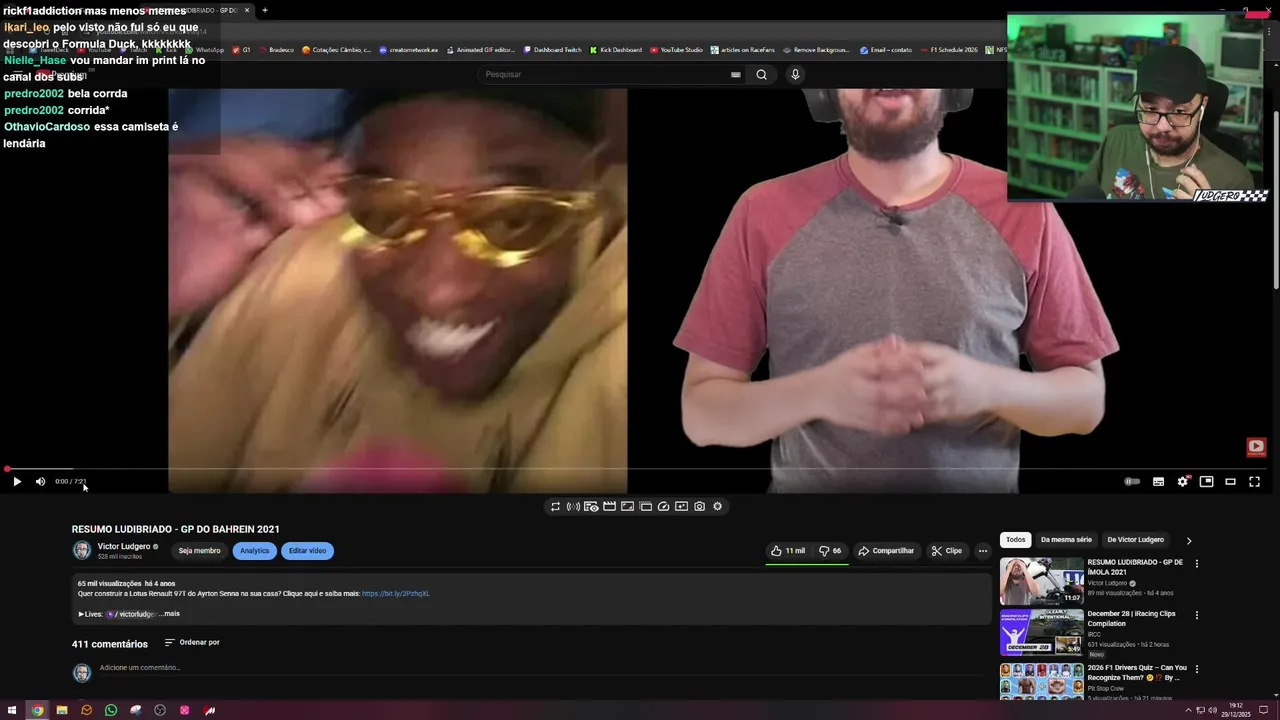
Task: Toggle autoplay switch in player controls
Action: 1132,482
